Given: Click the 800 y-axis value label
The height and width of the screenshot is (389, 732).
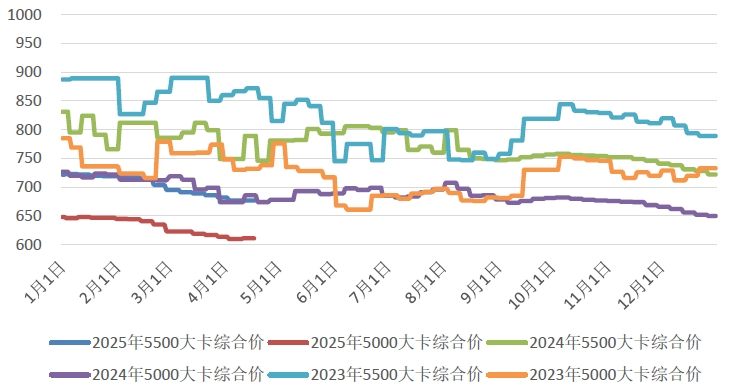Looking at the screenshot, I should [x=28, y=129].
